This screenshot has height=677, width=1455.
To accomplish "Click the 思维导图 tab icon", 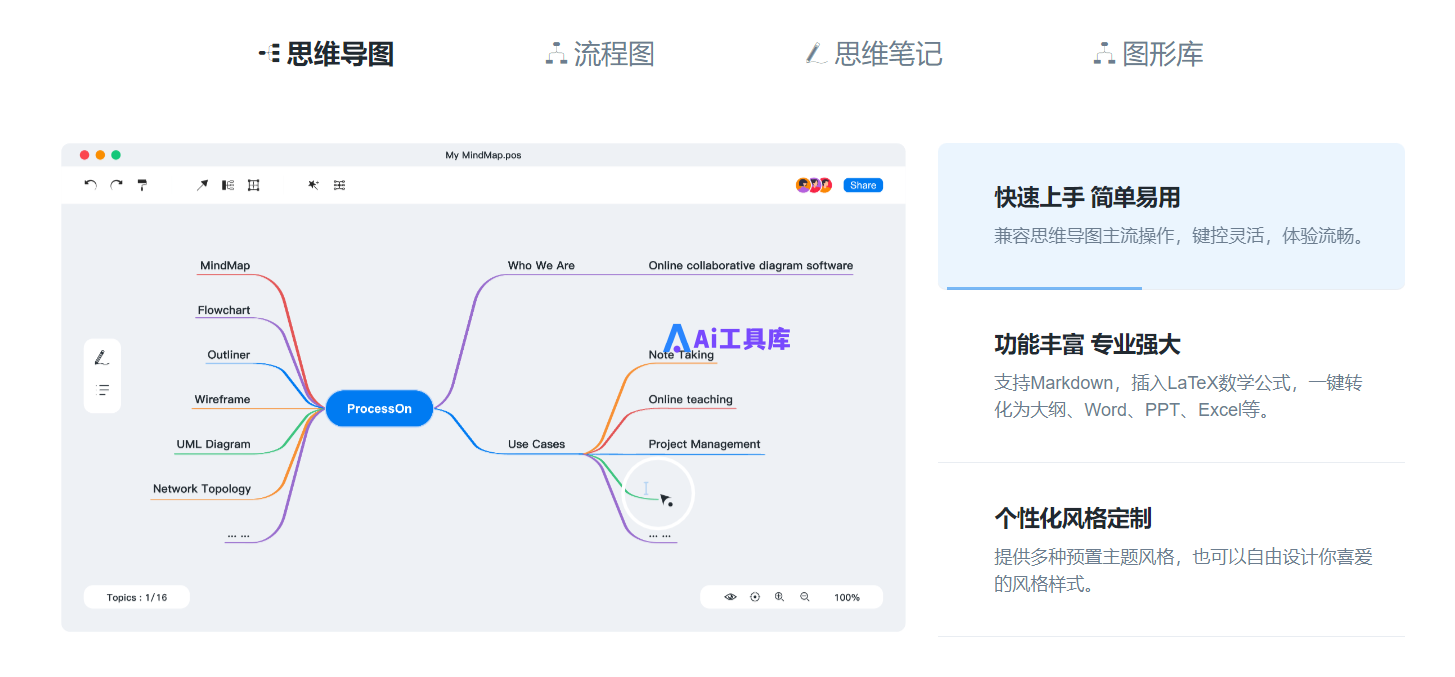I will 269,53.
